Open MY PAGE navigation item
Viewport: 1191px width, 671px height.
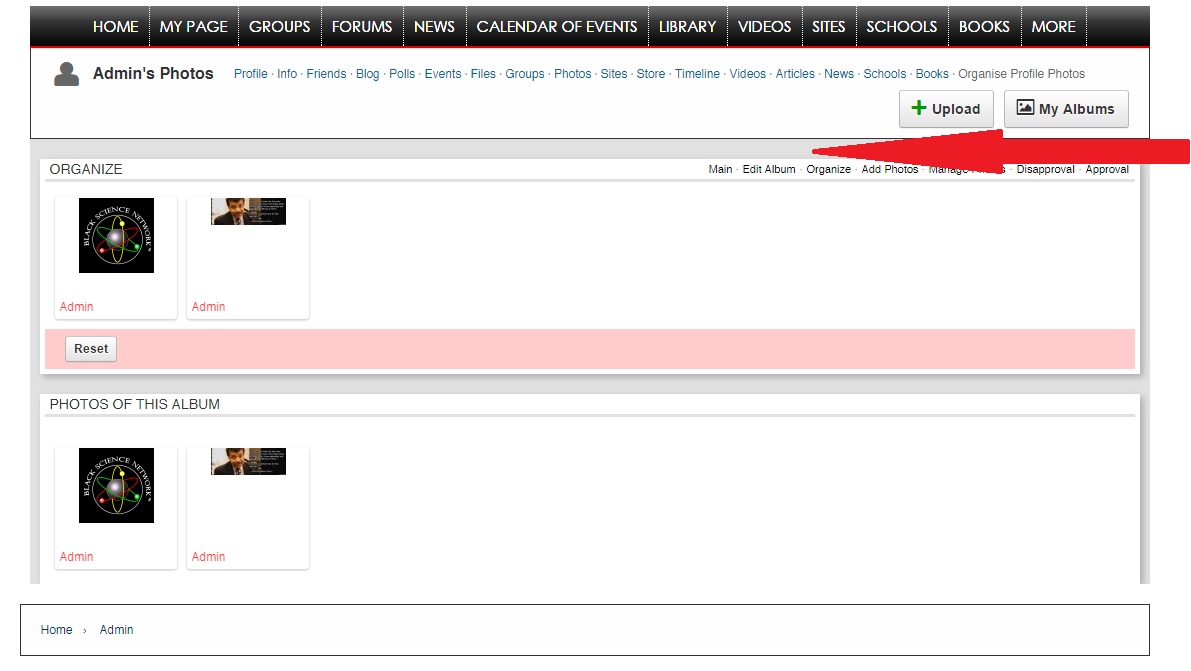coord(194,27)
